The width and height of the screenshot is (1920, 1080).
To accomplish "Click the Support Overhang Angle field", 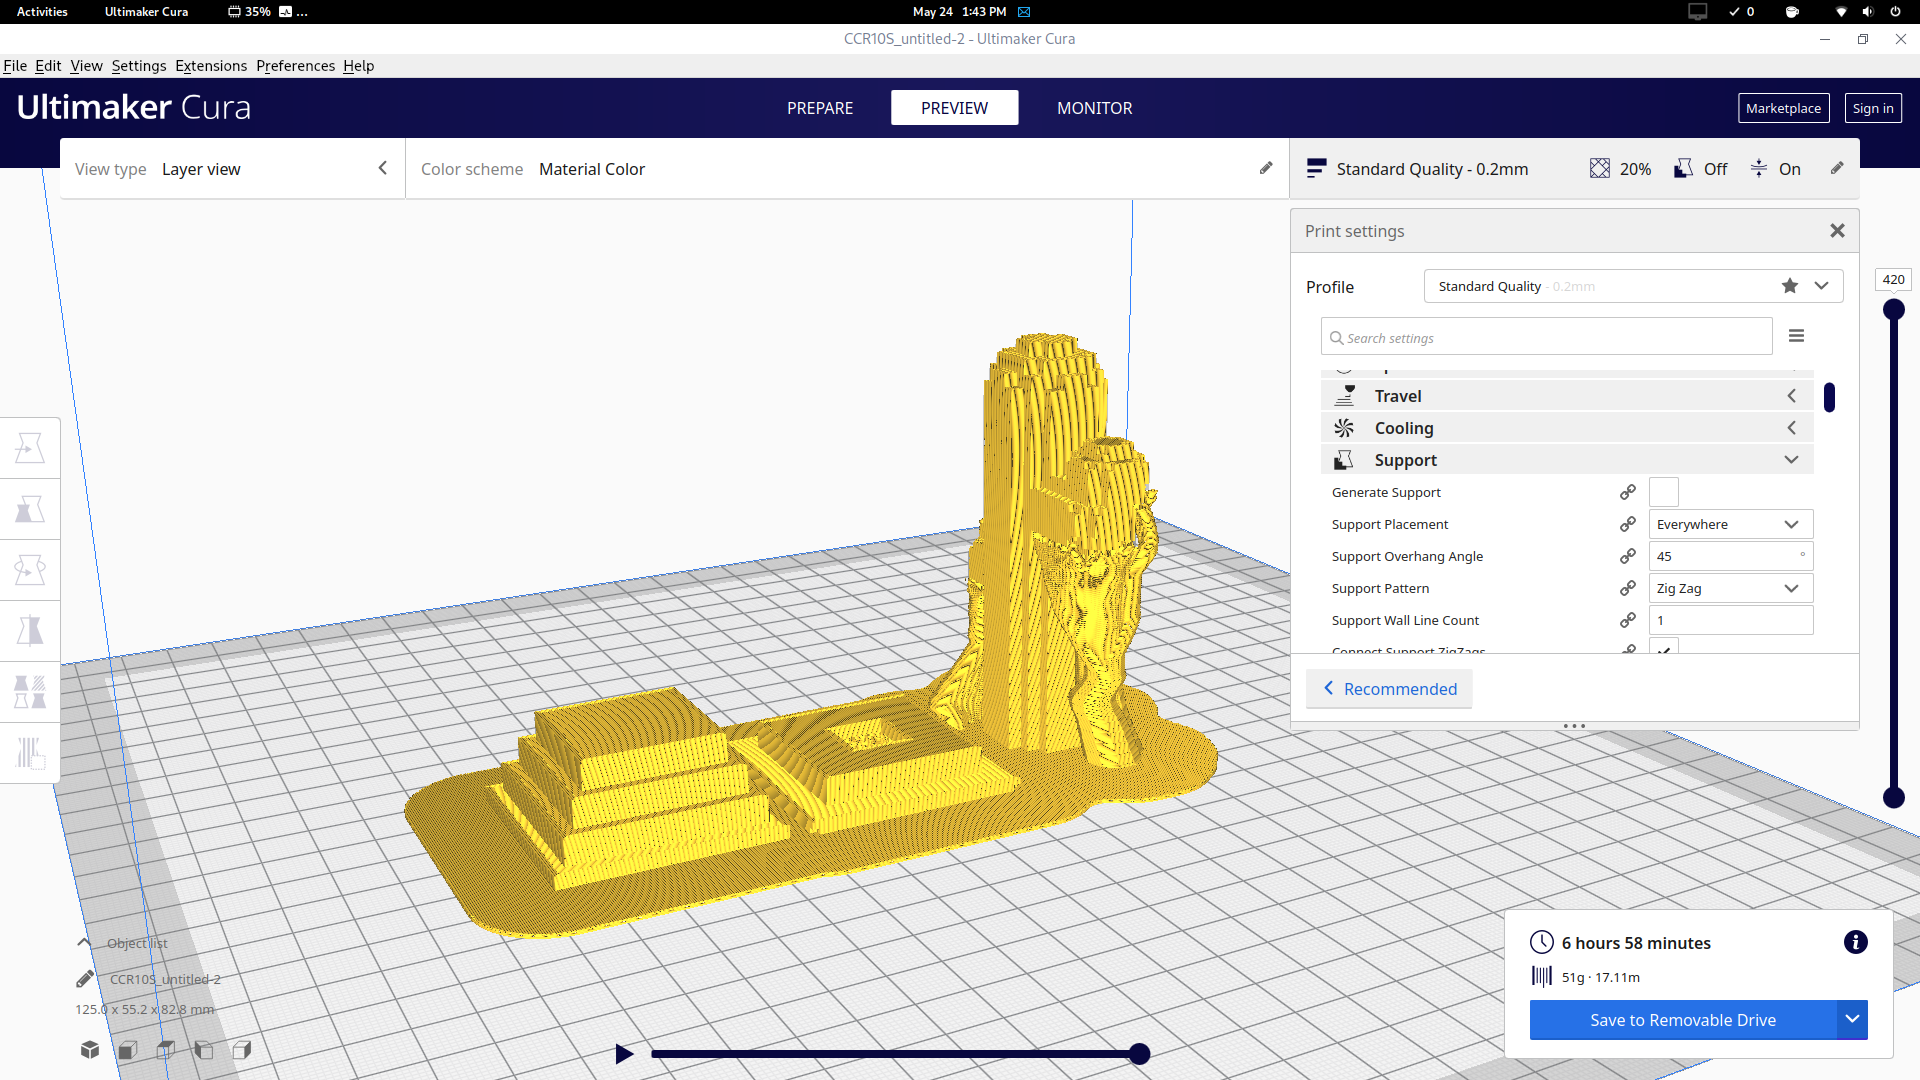I will click(1731, 556).
